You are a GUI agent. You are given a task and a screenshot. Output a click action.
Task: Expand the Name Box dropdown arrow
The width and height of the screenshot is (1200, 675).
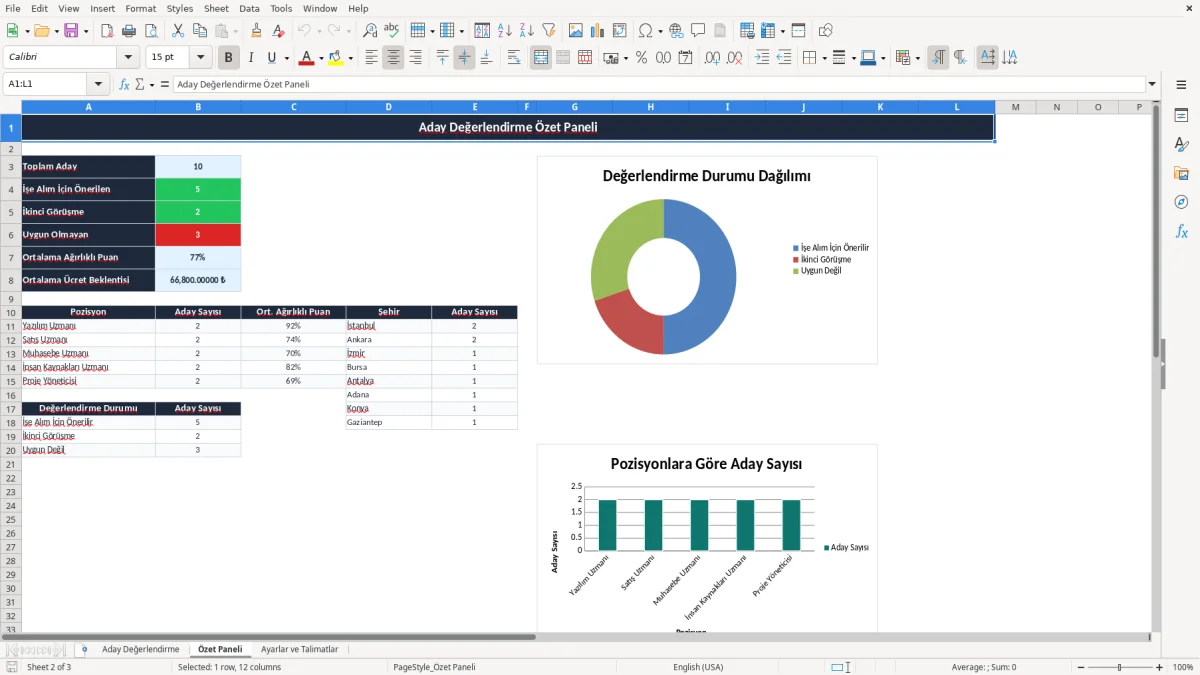(98, 84)
